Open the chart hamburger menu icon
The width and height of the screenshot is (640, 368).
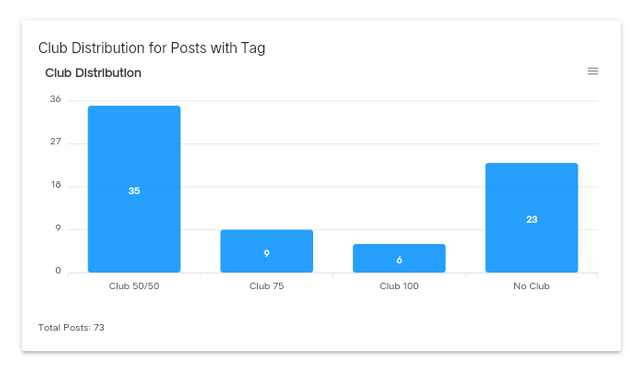point(593,71)
